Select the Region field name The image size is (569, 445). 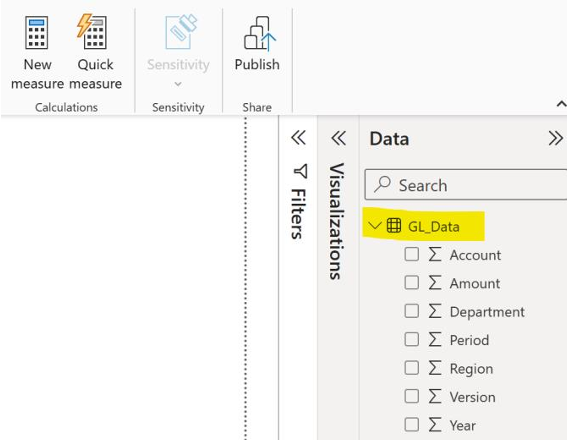coord(471,369)
